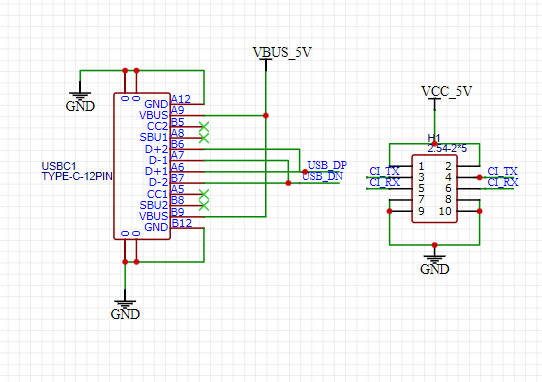Select the D-2 pin name
The width and height of the screenshot is (542, 382).
click(158, 182)
